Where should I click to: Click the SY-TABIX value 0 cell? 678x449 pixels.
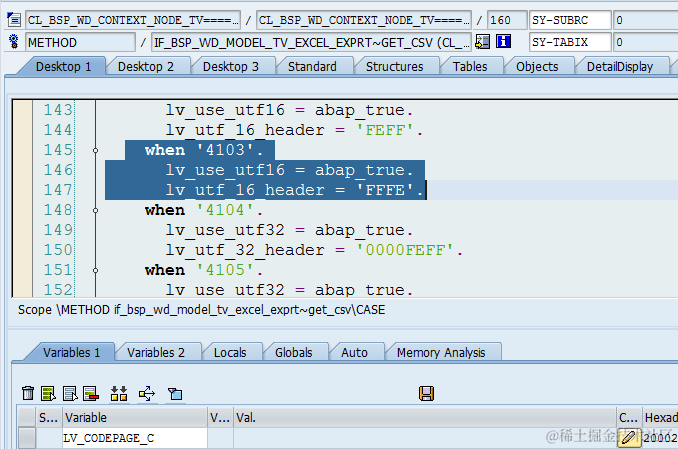pyautogui.click(x=645, y=42)
